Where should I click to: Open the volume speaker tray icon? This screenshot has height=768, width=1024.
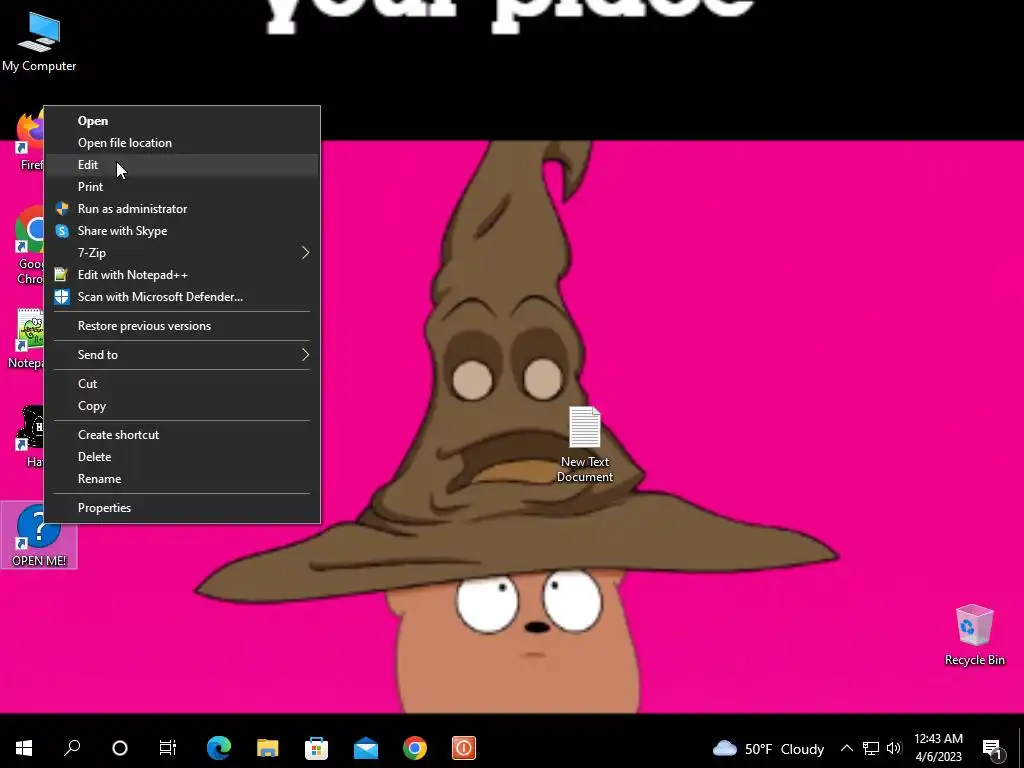point(894,748)
